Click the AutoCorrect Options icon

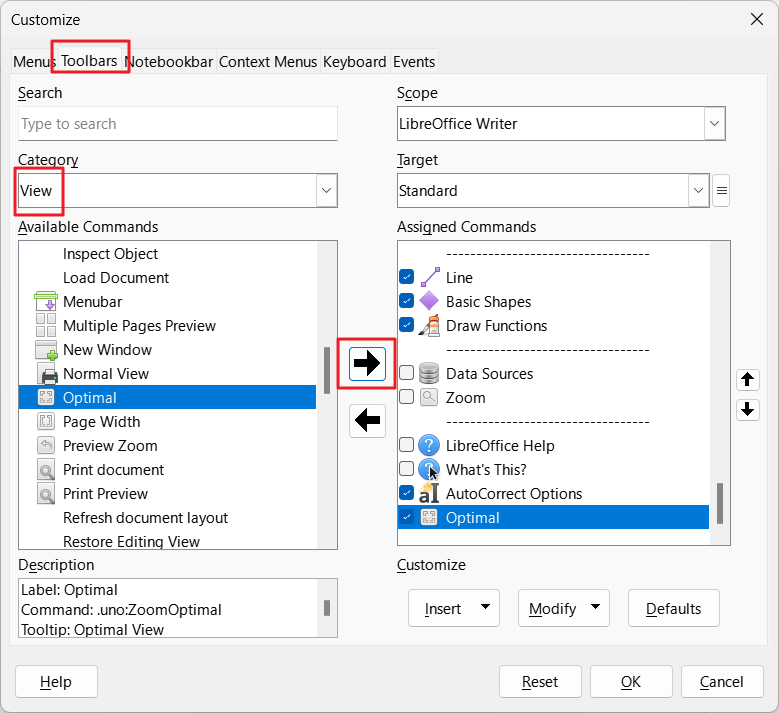click(429, 493)
